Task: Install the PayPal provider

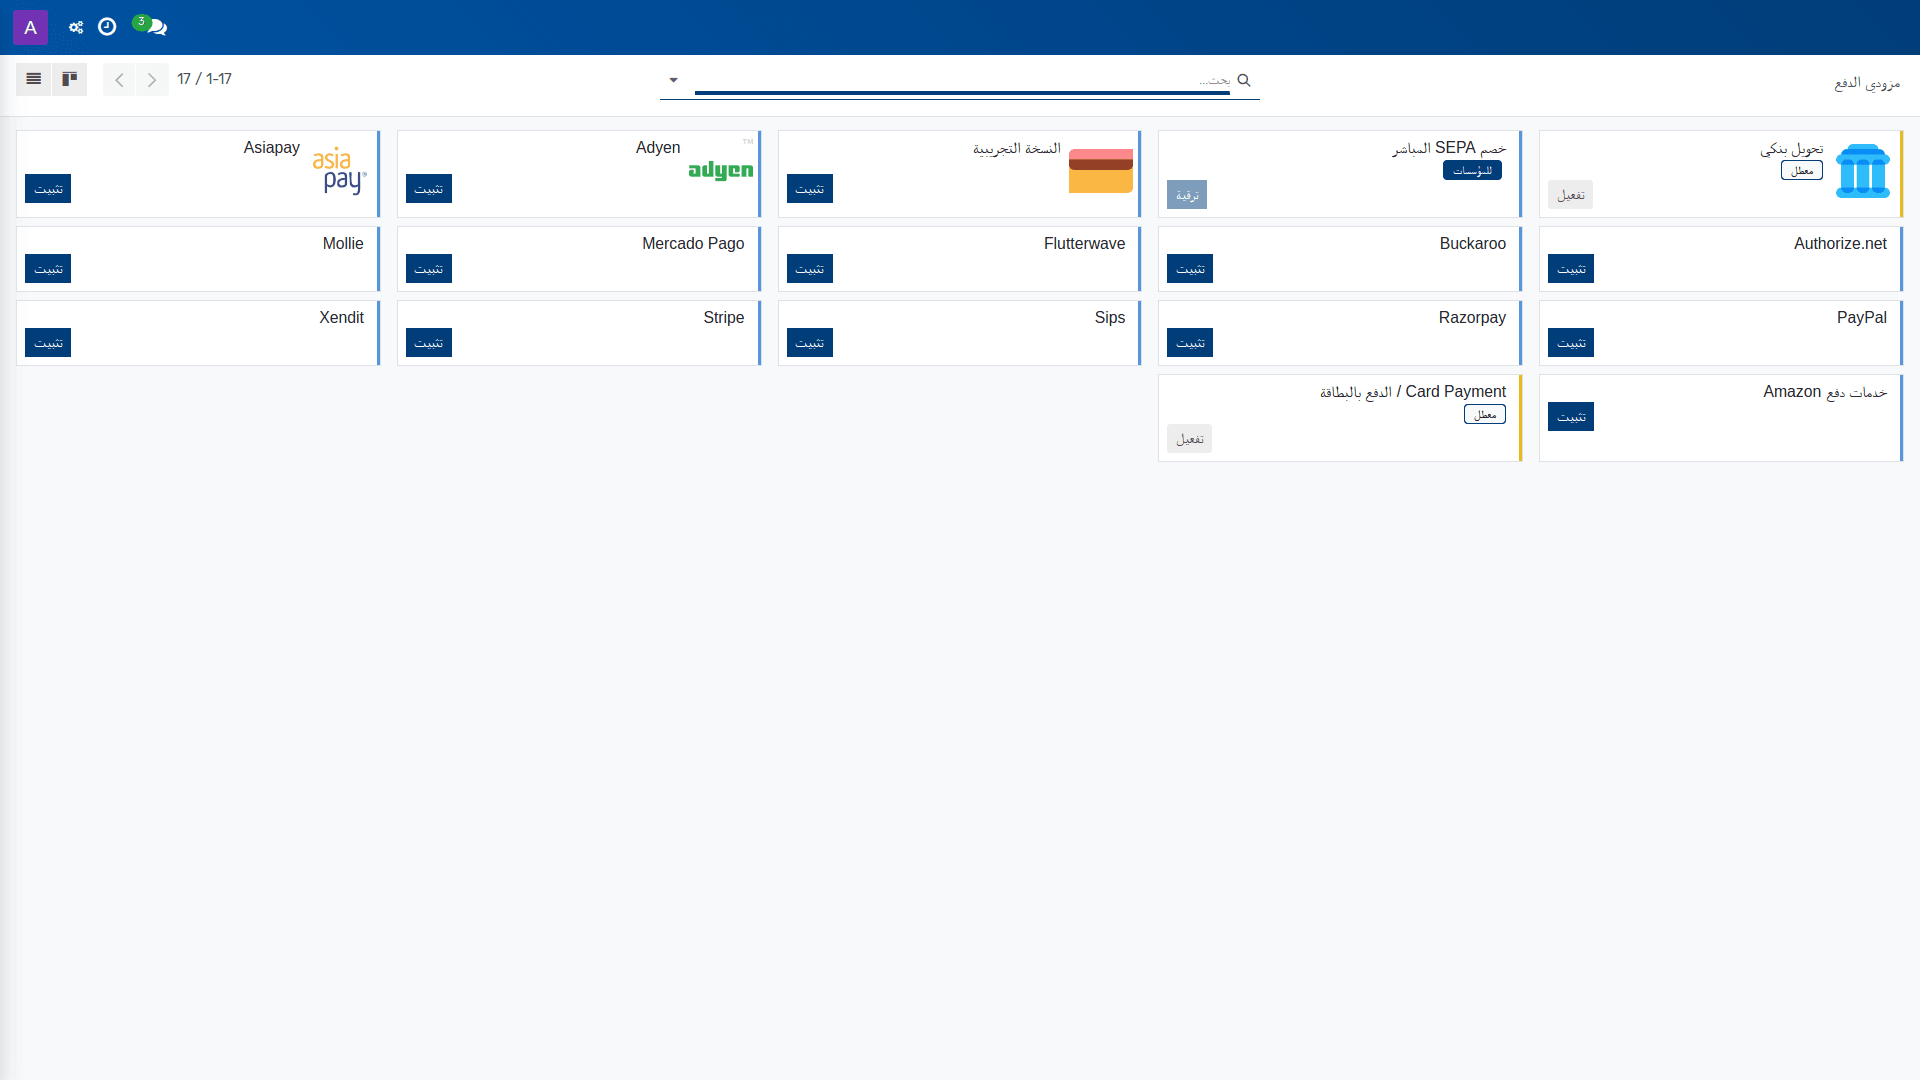Action: click(x=1571, y=343)
